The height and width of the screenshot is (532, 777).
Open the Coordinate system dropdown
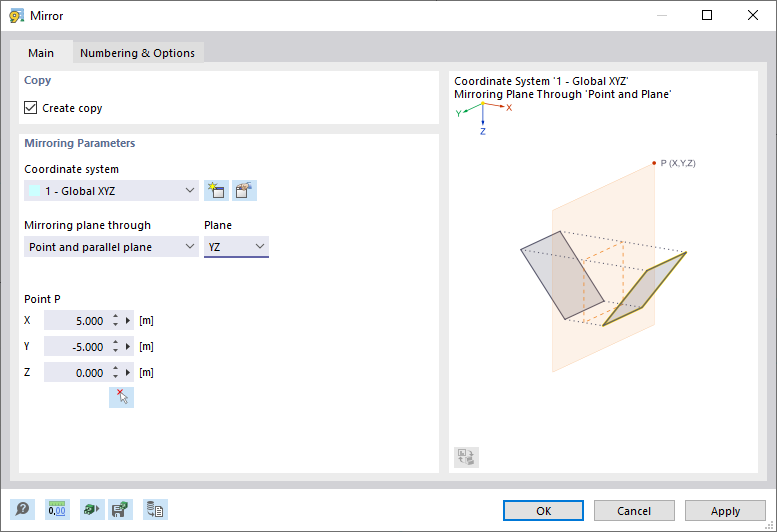click(x=111, y=191)
